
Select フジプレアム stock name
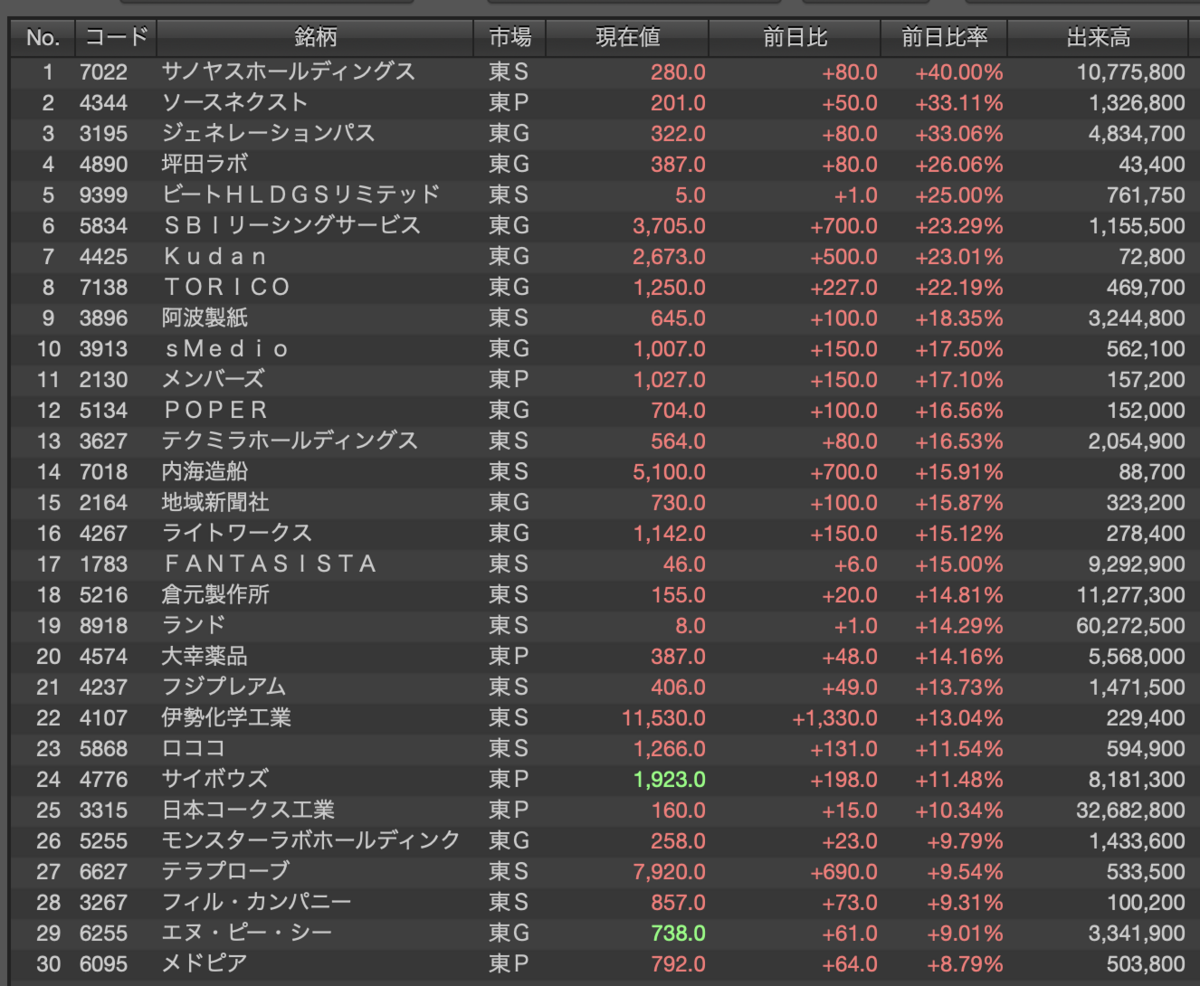pos(224,687)
